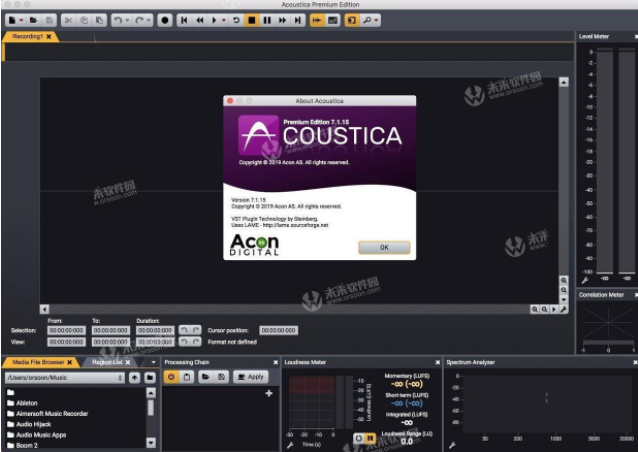The image size is (638, 452).
Task: Click the Cursor position time field
Action: click(x=279, y=330)
